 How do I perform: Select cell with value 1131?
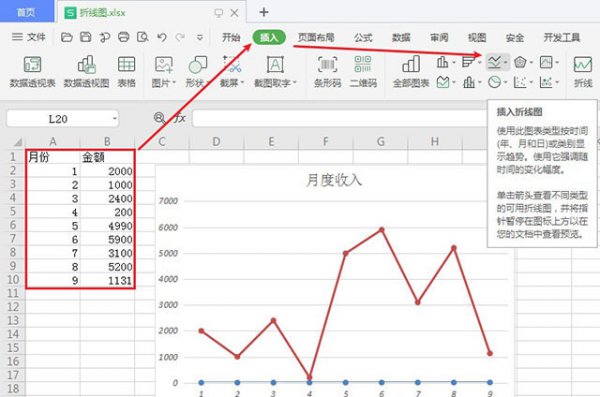click(x=107, y=281)
